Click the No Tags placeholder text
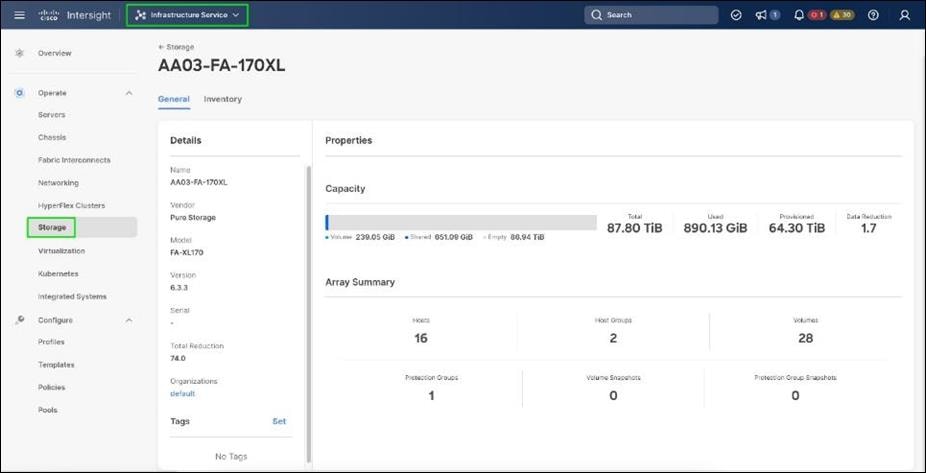The width and height of the screenshot is (926, 473). pyautogui.click(x=231, y=456)
